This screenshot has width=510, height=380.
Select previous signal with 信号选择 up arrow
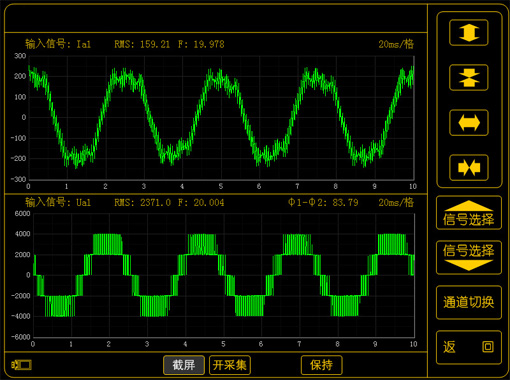coord(469,213)
